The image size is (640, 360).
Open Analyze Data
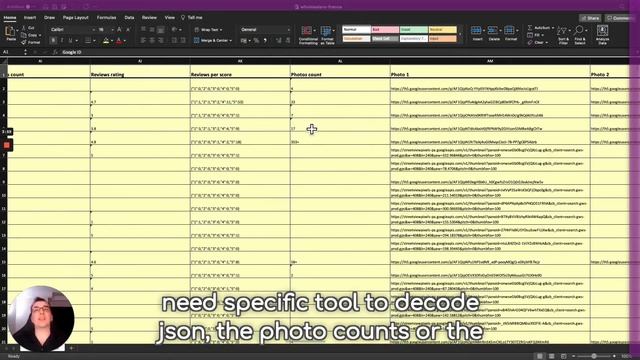click(x=602, y=35)
